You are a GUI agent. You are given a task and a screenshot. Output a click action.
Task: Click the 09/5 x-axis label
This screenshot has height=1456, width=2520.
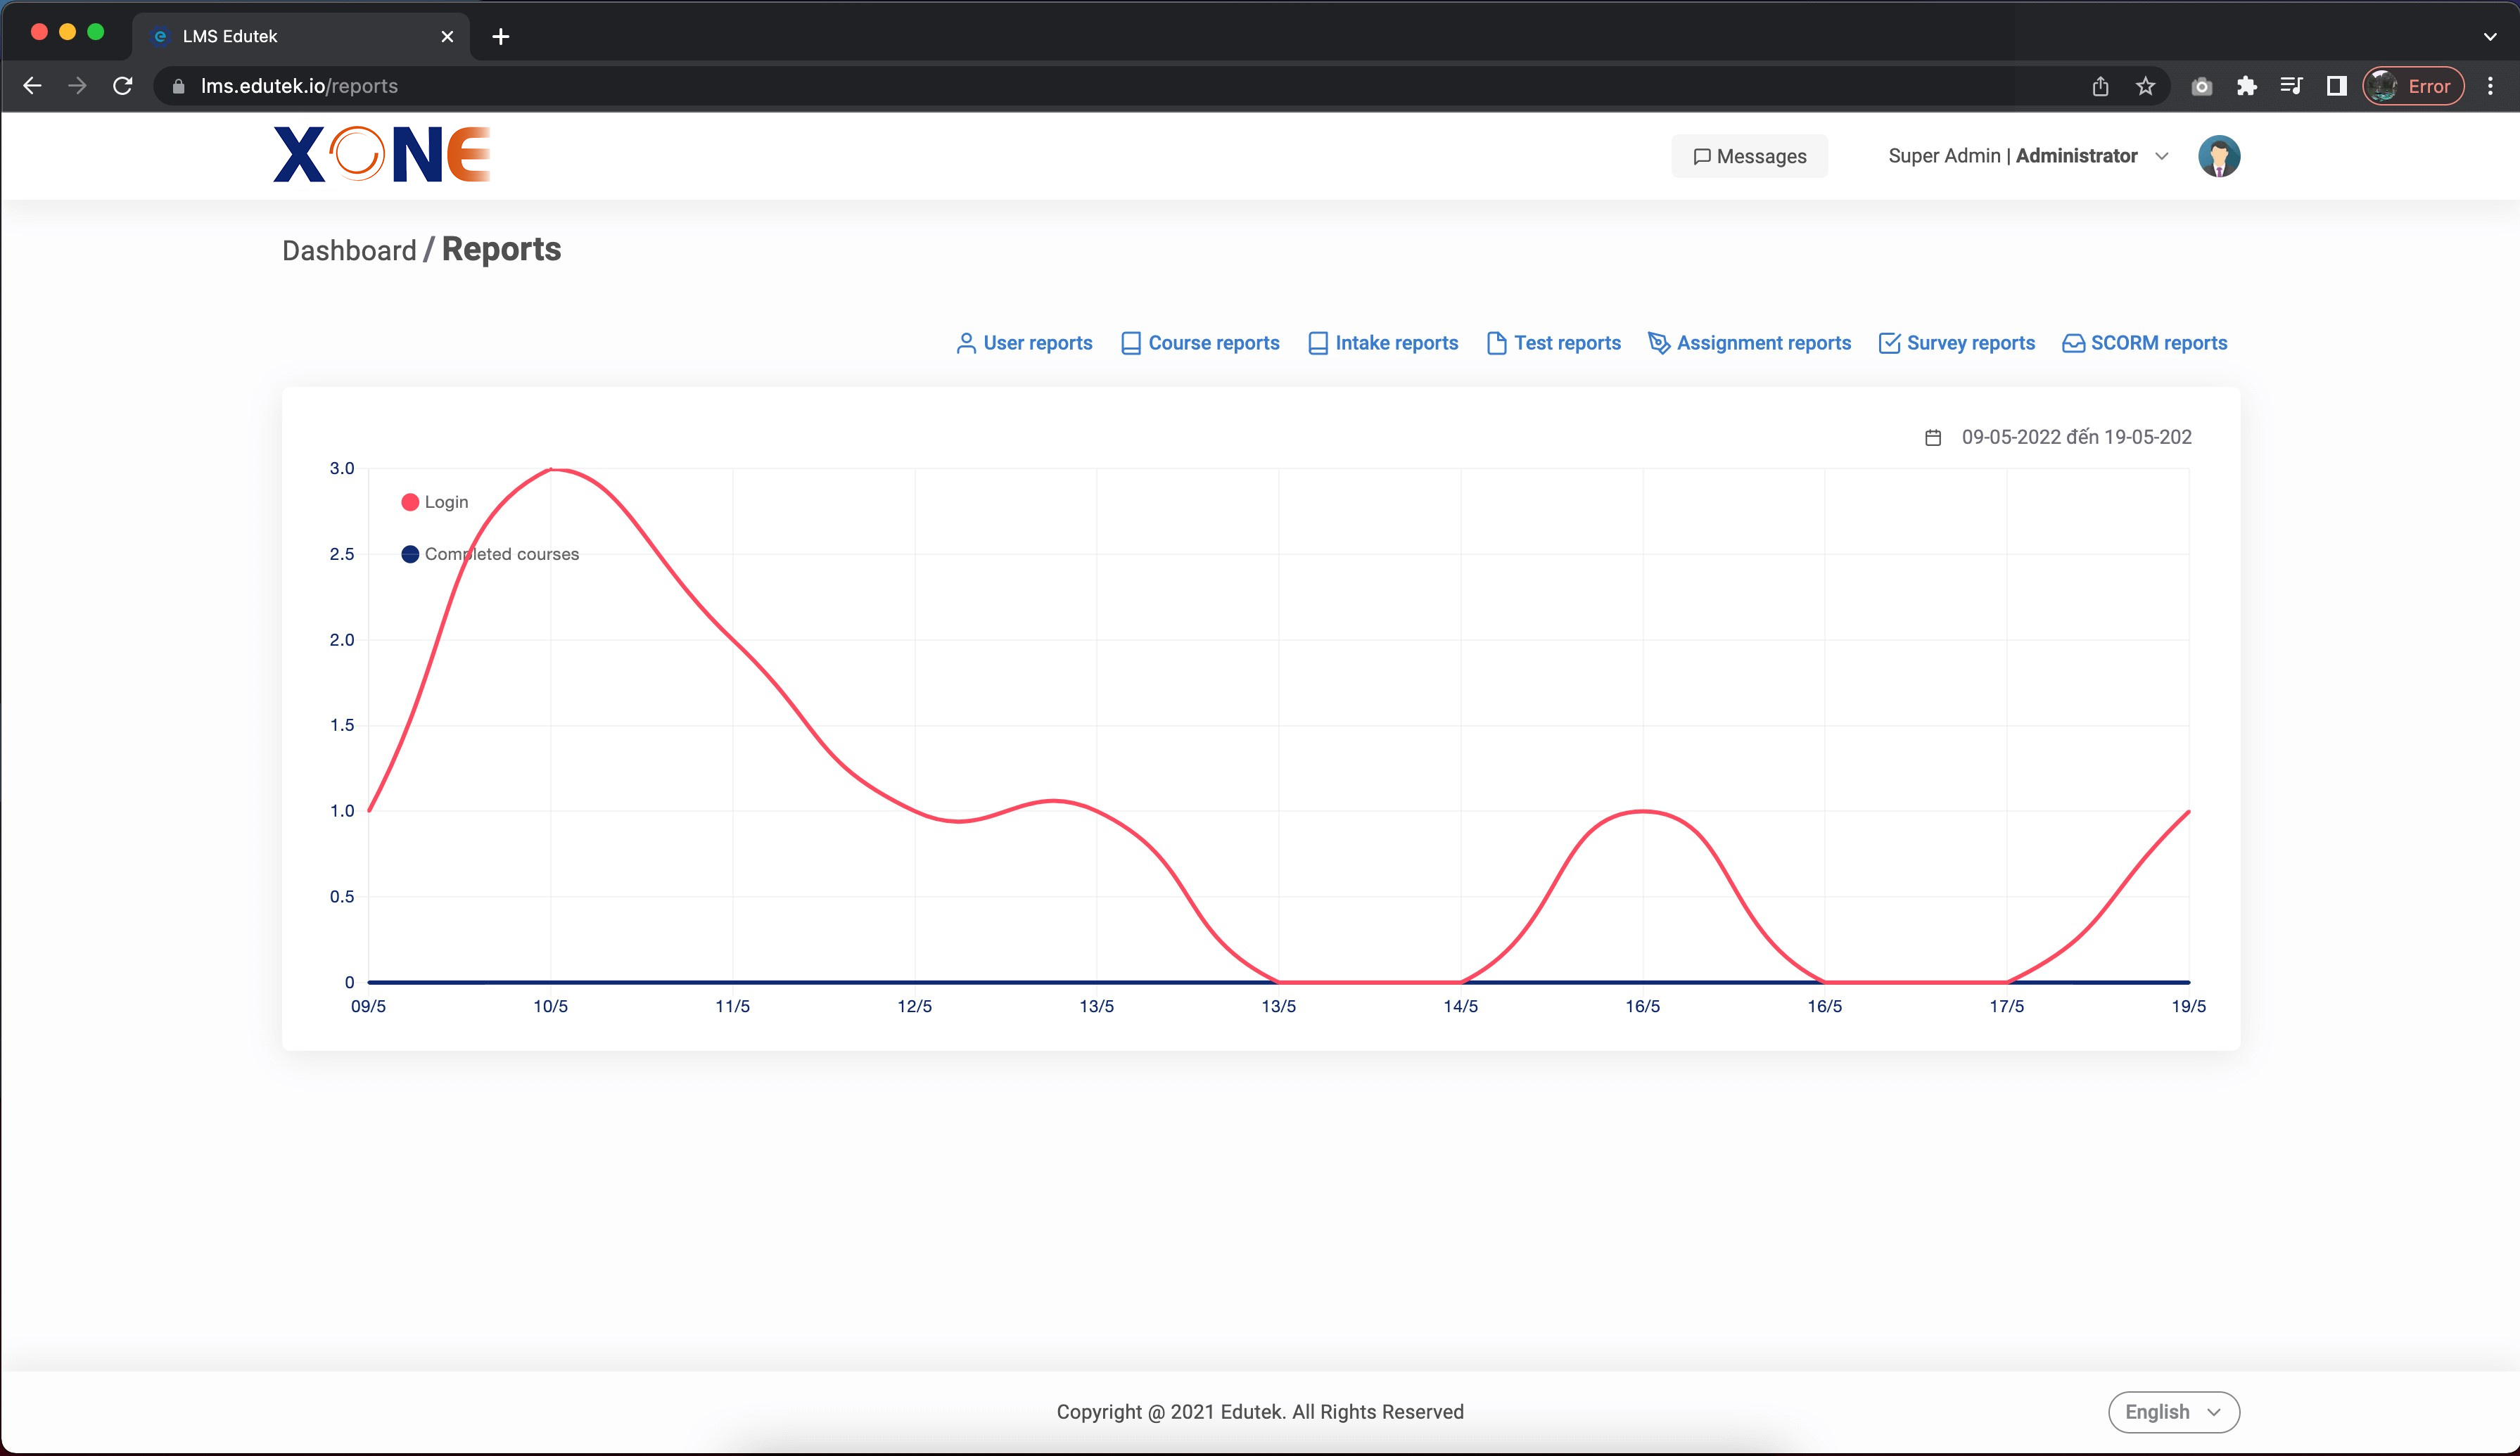coord(368,1006)
